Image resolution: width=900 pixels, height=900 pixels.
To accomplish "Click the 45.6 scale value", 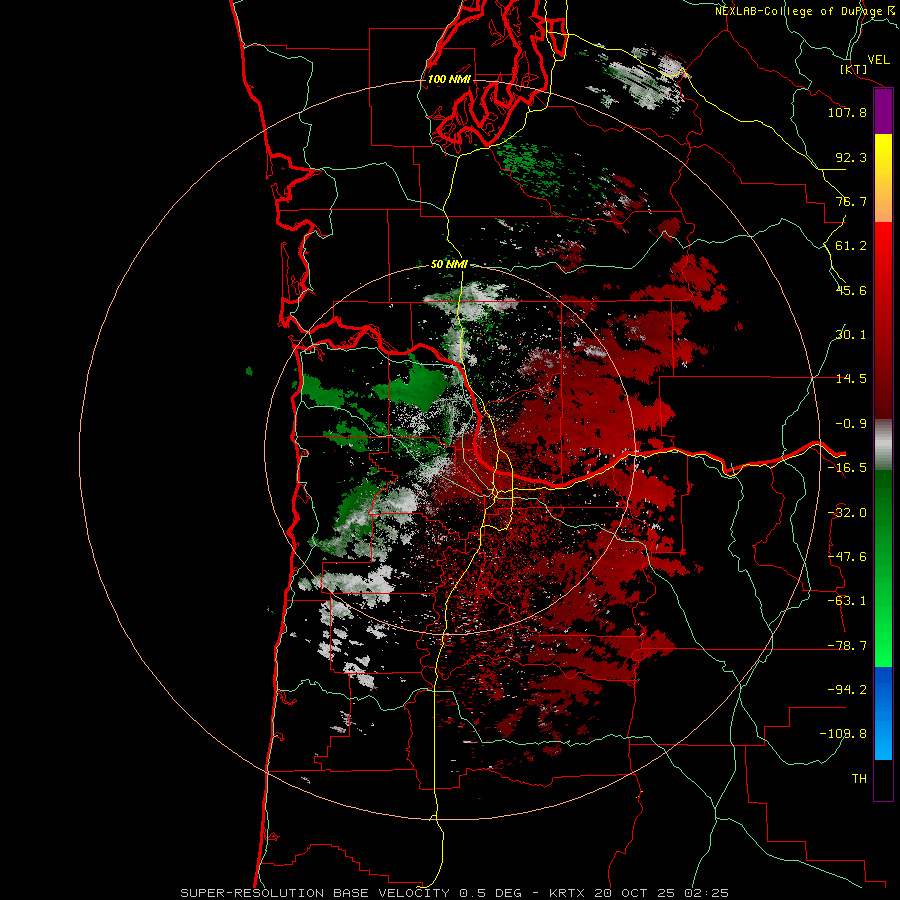I will tap(851, 290).
